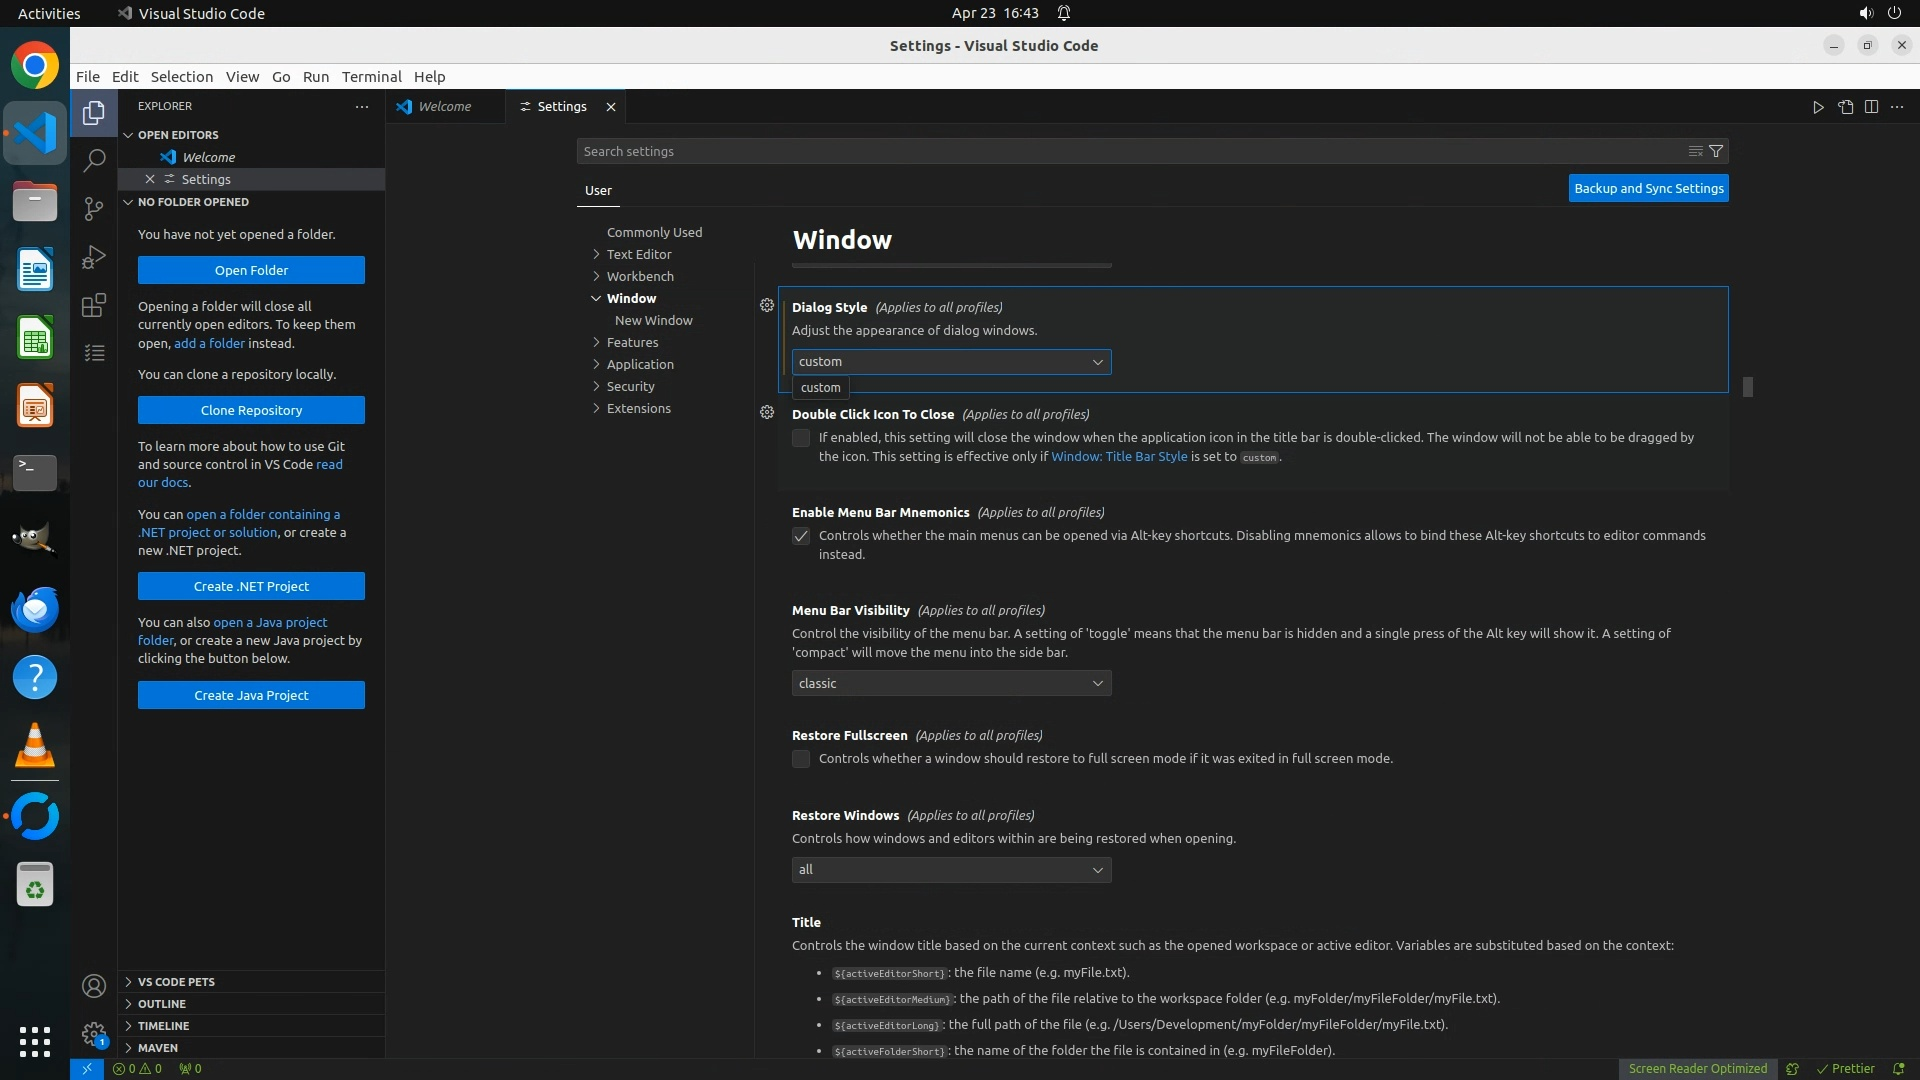Open Settings (JSON) file icon

pos(1845,107)
